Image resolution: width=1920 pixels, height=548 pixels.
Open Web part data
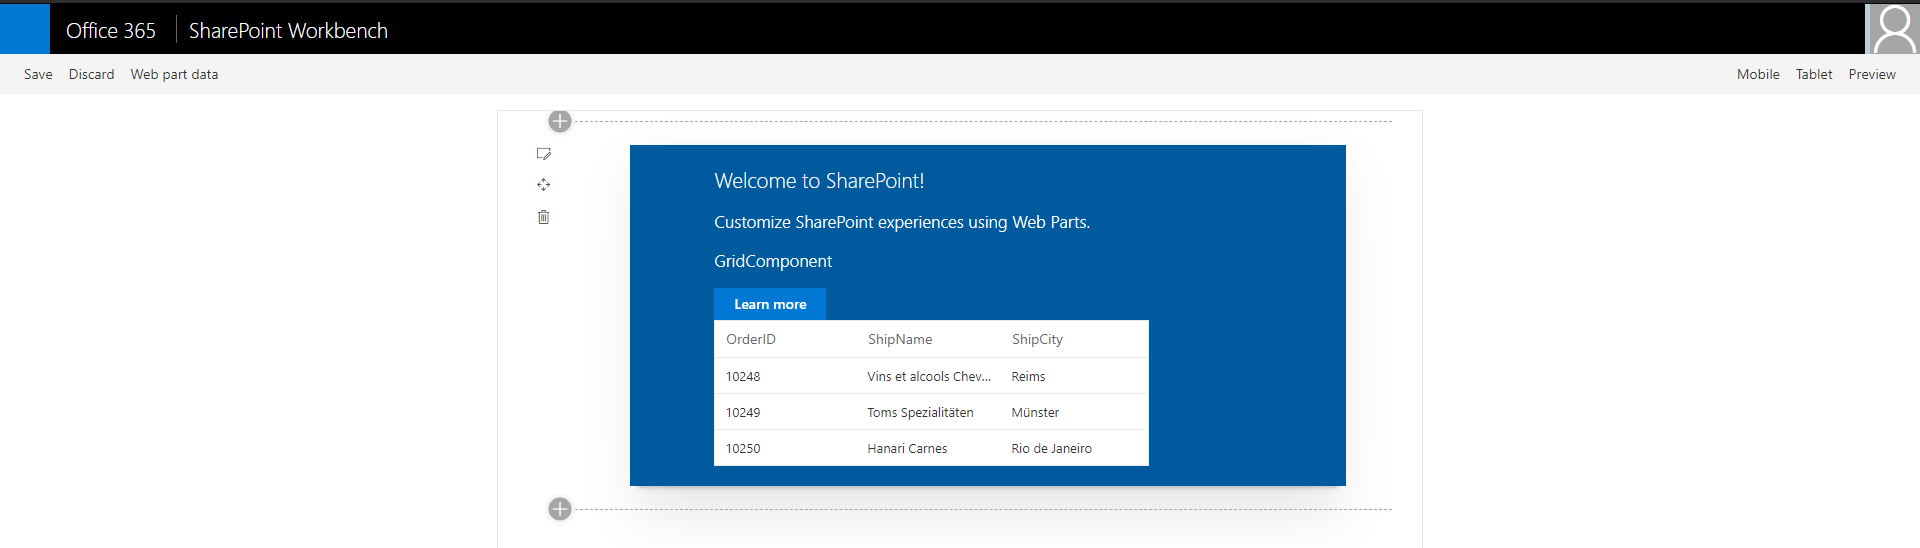point(174,74)
